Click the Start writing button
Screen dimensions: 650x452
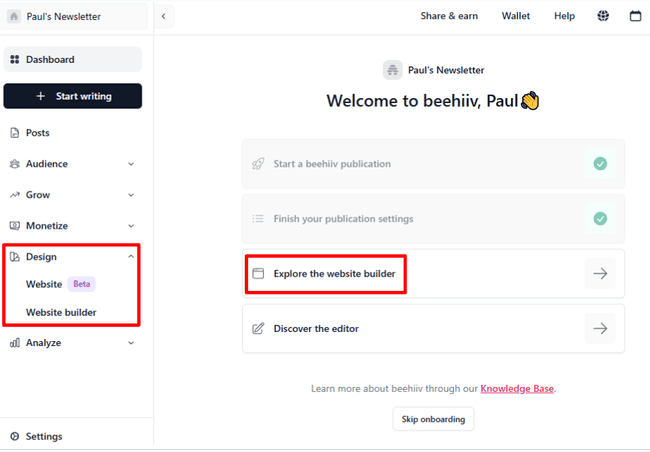click(x=73, y=96)
